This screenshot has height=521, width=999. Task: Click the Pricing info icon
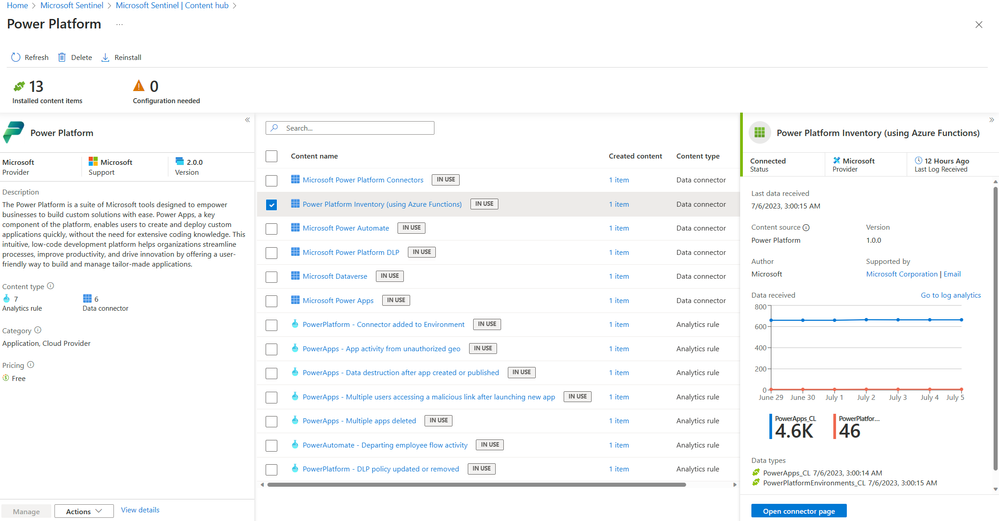coord(31,365)
